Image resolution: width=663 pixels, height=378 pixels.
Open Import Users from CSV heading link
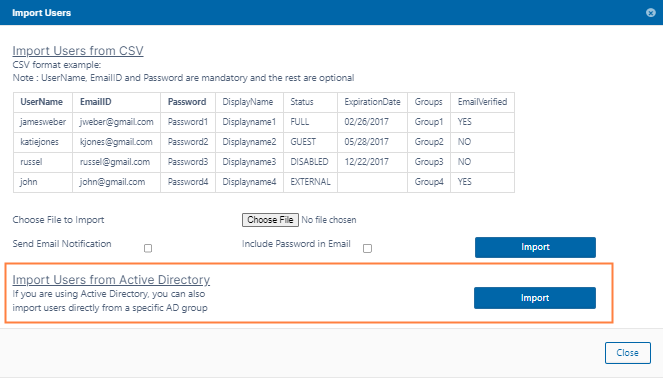(78, 51)
